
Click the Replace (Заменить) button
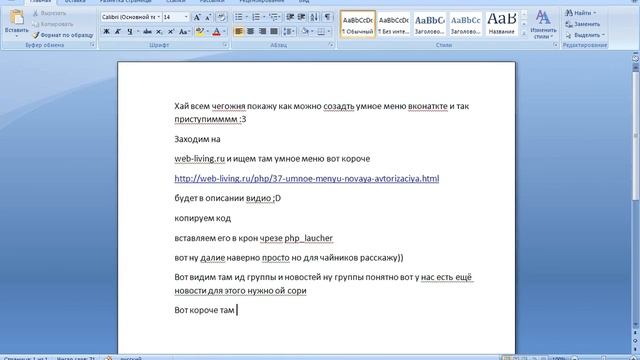[x=583, y=24]
